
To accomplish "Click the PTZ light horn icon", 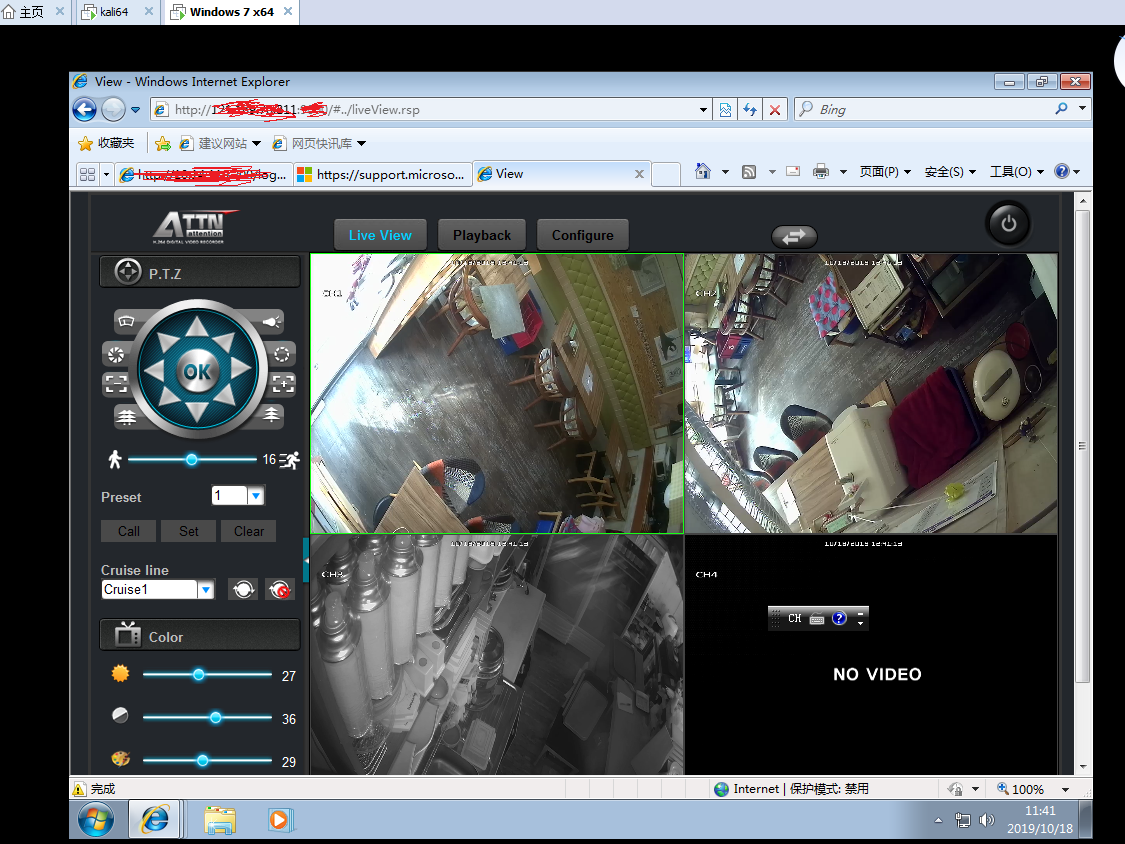I will pyautogui.click(x=271, y=322).
